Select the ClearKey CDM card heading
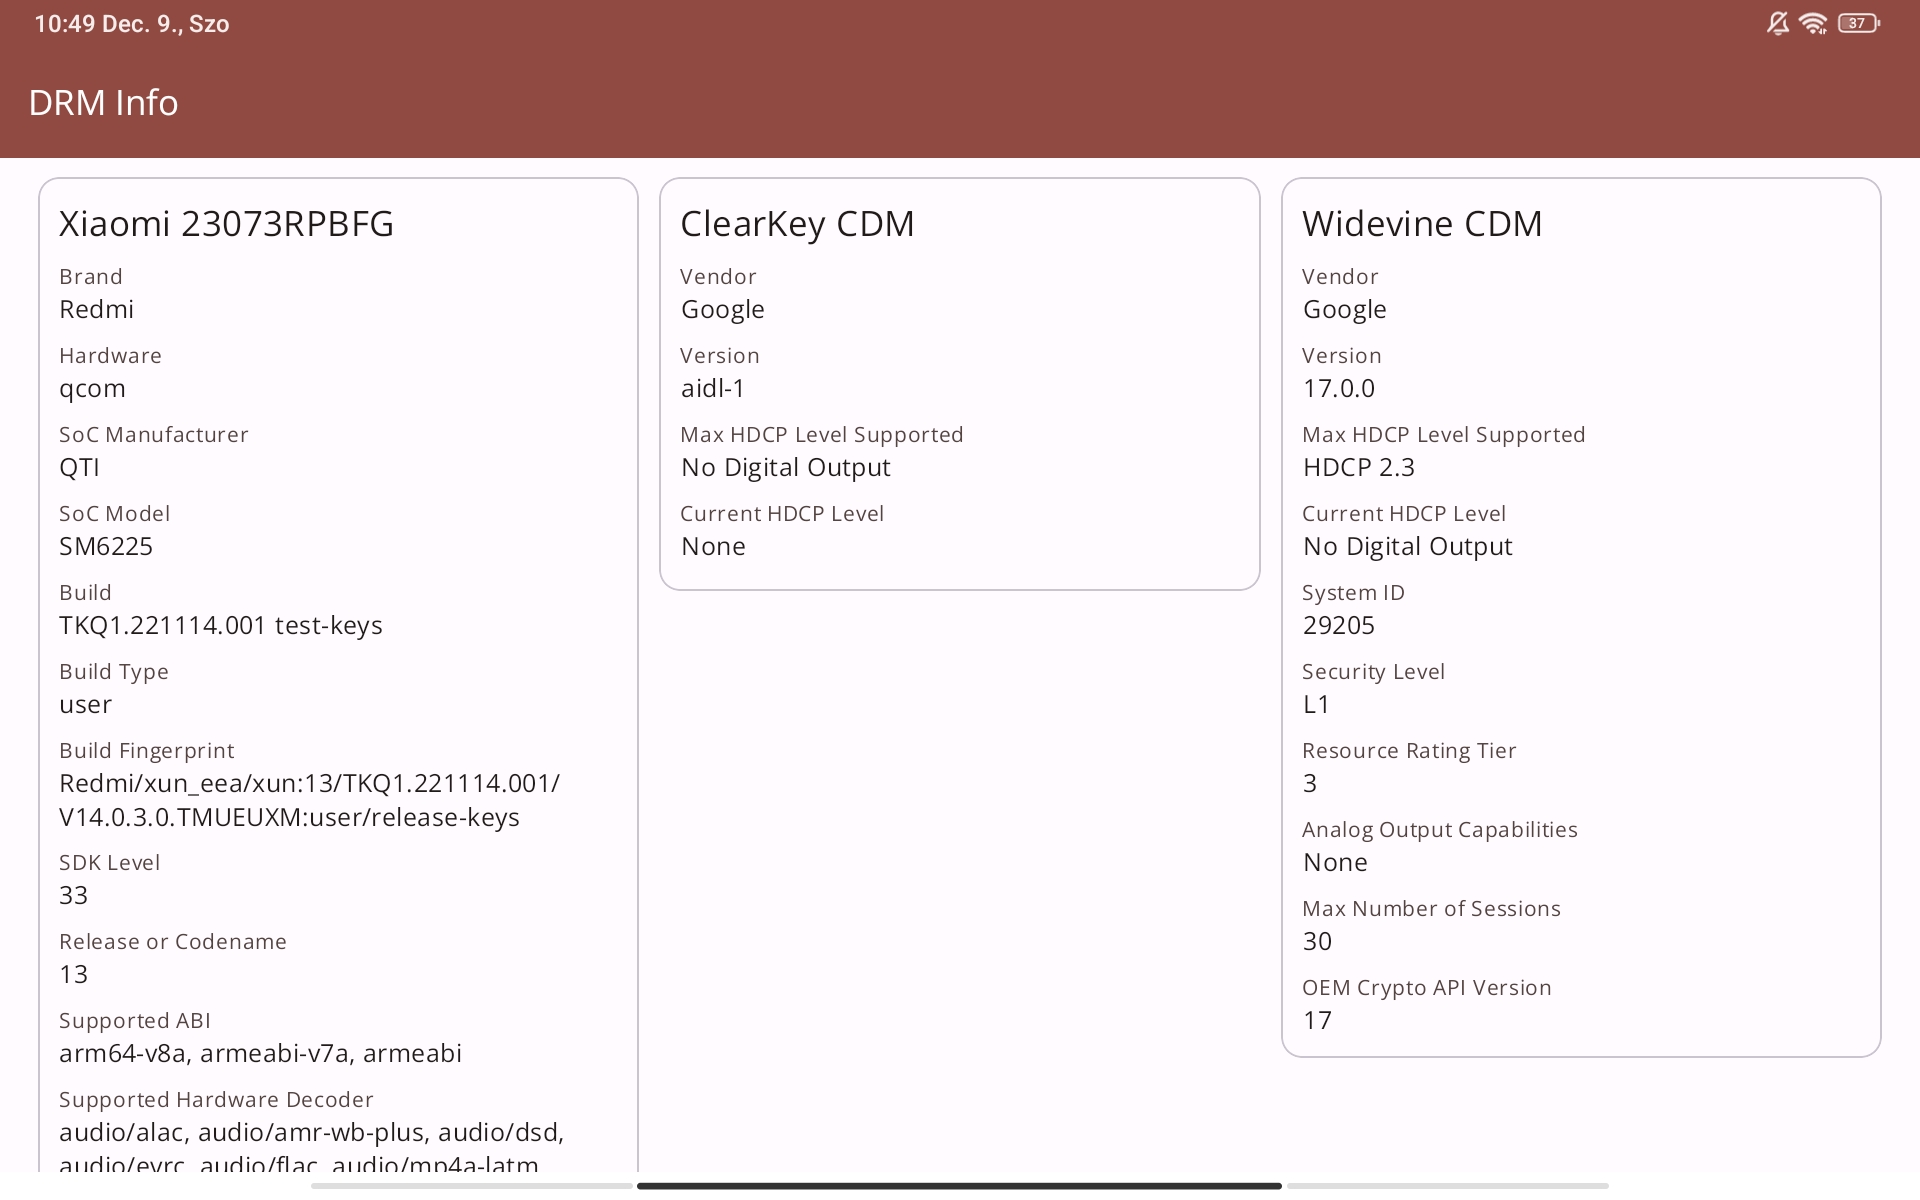The height and width of the screenshot is (1200, 1920). [x=797, y=224]
